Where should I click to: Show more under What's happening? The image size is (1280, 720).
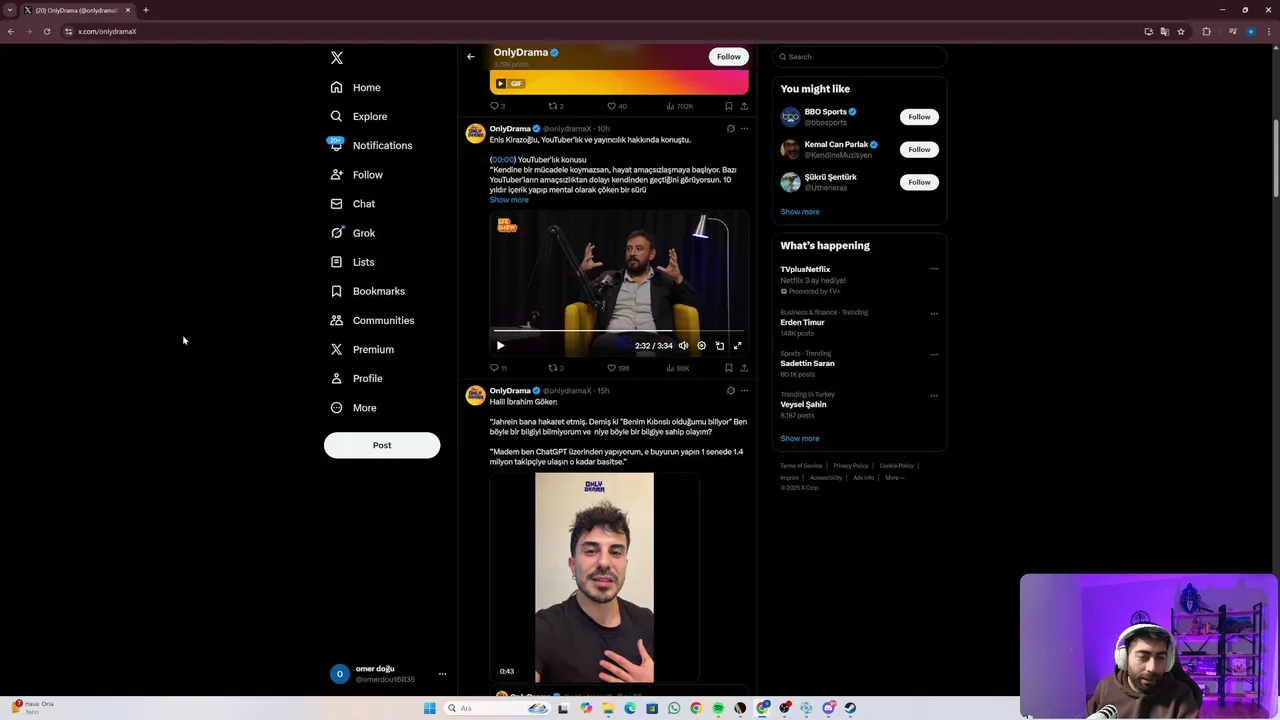[x=800, y=438]
